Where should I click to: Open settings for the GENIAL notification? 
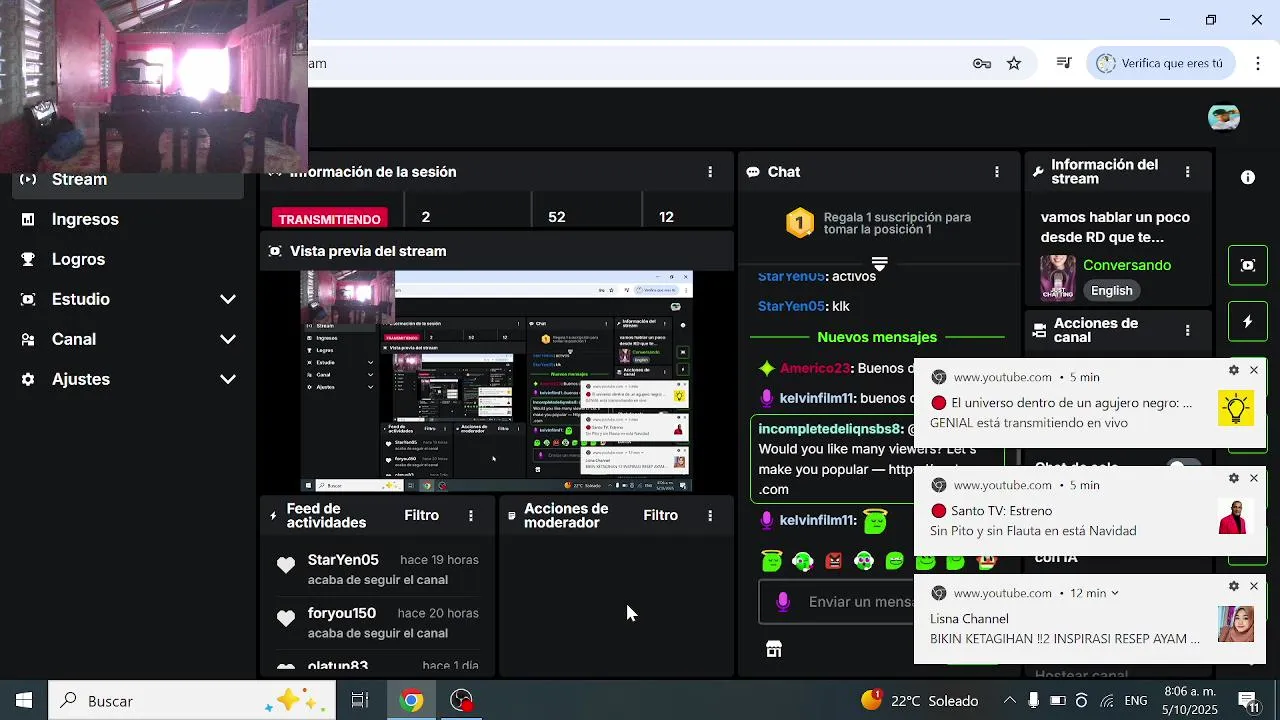click(x=1233, y=370)
